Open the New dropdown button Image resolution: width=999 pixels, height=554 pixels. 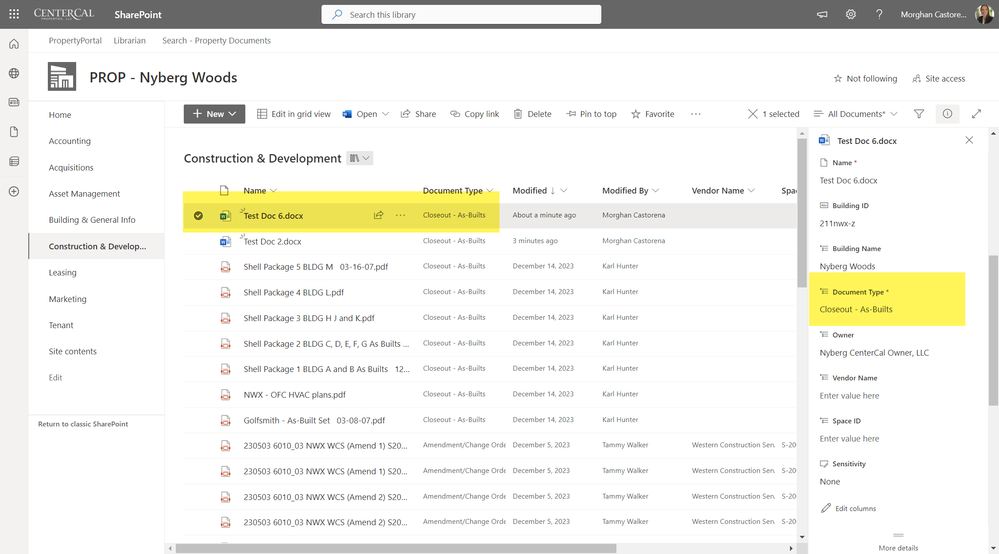click(214, 114)
